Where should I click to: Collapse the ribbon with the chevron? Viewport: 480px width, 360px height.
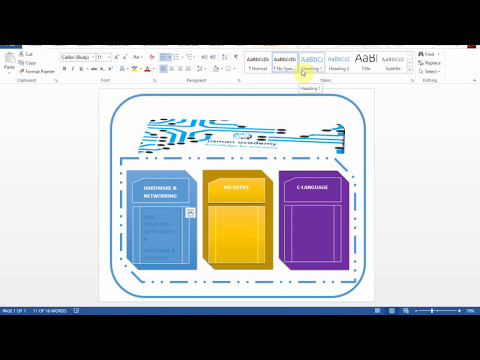(x=474, y=80)
